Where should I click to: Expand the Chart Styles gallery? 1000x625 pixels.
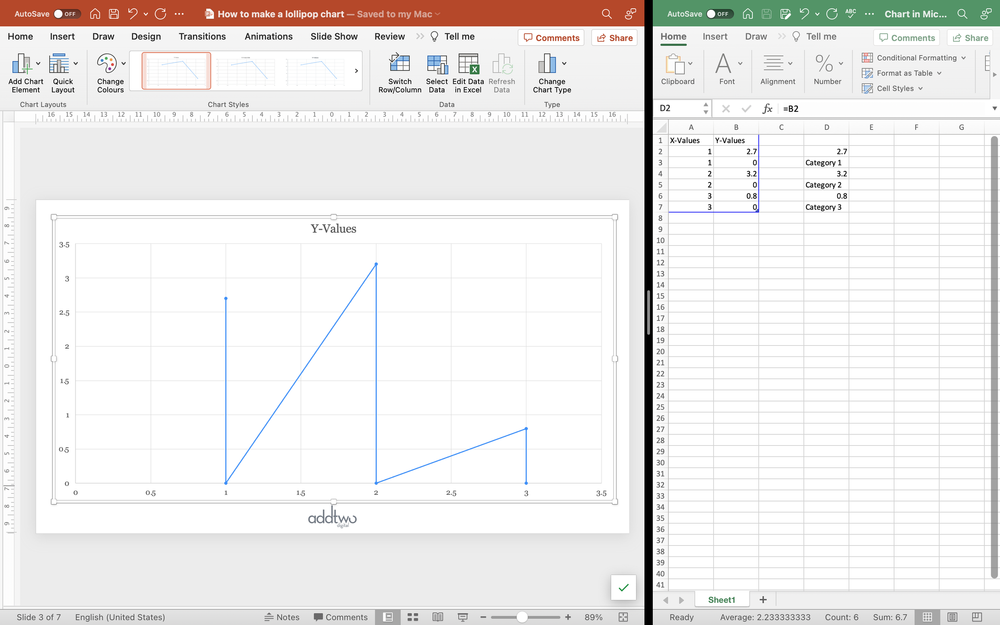(x=357, y=70)
